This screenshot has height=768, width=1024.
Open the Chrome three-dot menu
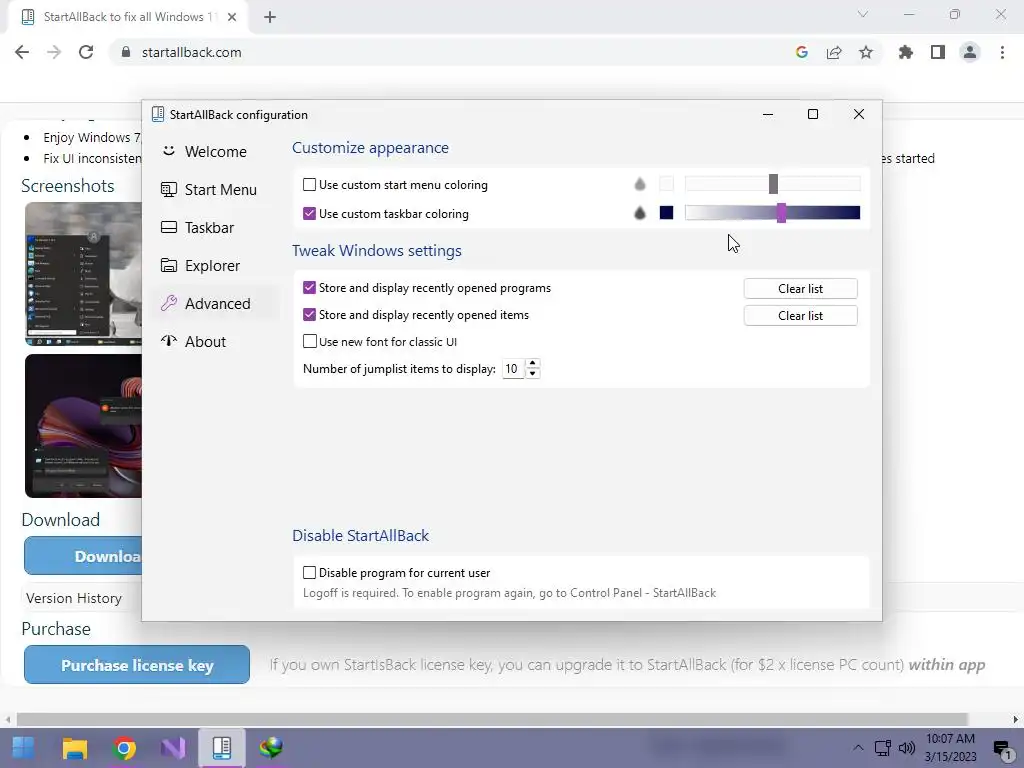pos(1002,52)
